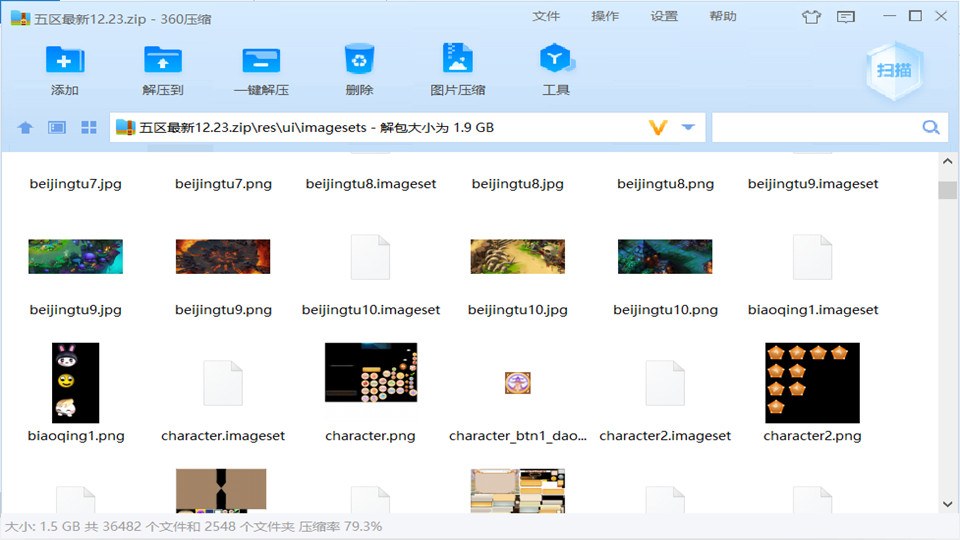The height and width of the screenshot is (540, 960).
Task: Select the character2.png thumbnail
Action: [x=812, y=383]
